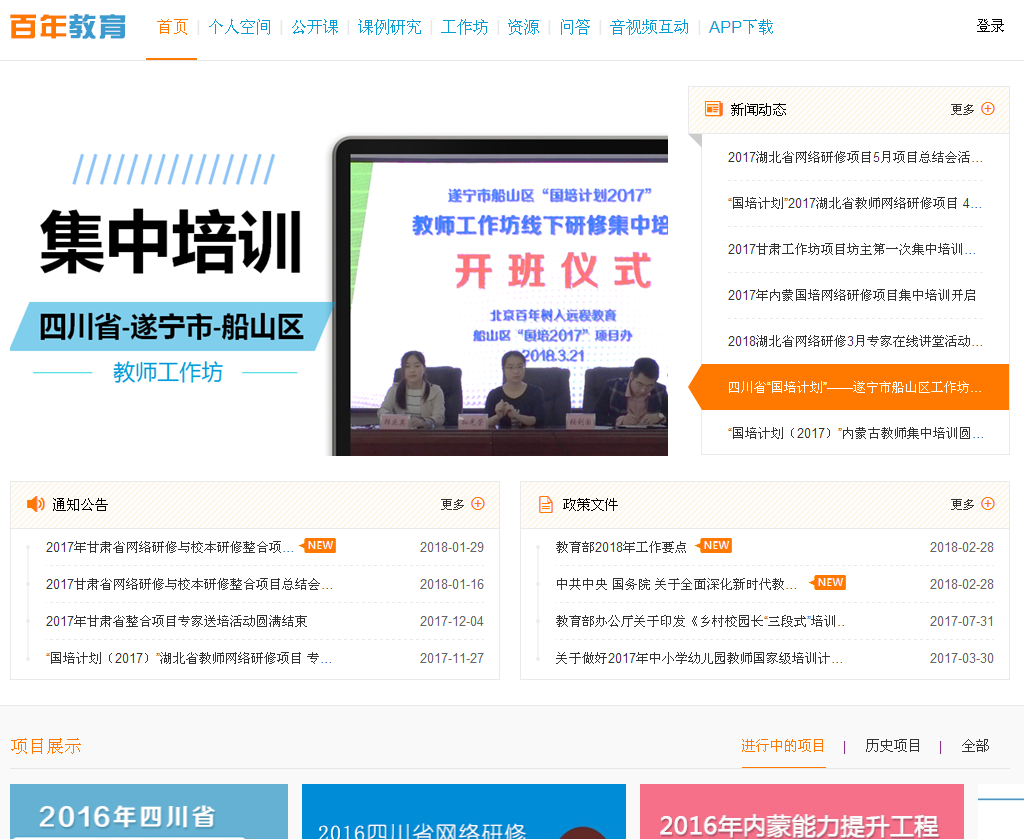Screen dimensions: 1024x839
Task: Click the 新闻动态 newspaper icon
Action: coord(713,109)
